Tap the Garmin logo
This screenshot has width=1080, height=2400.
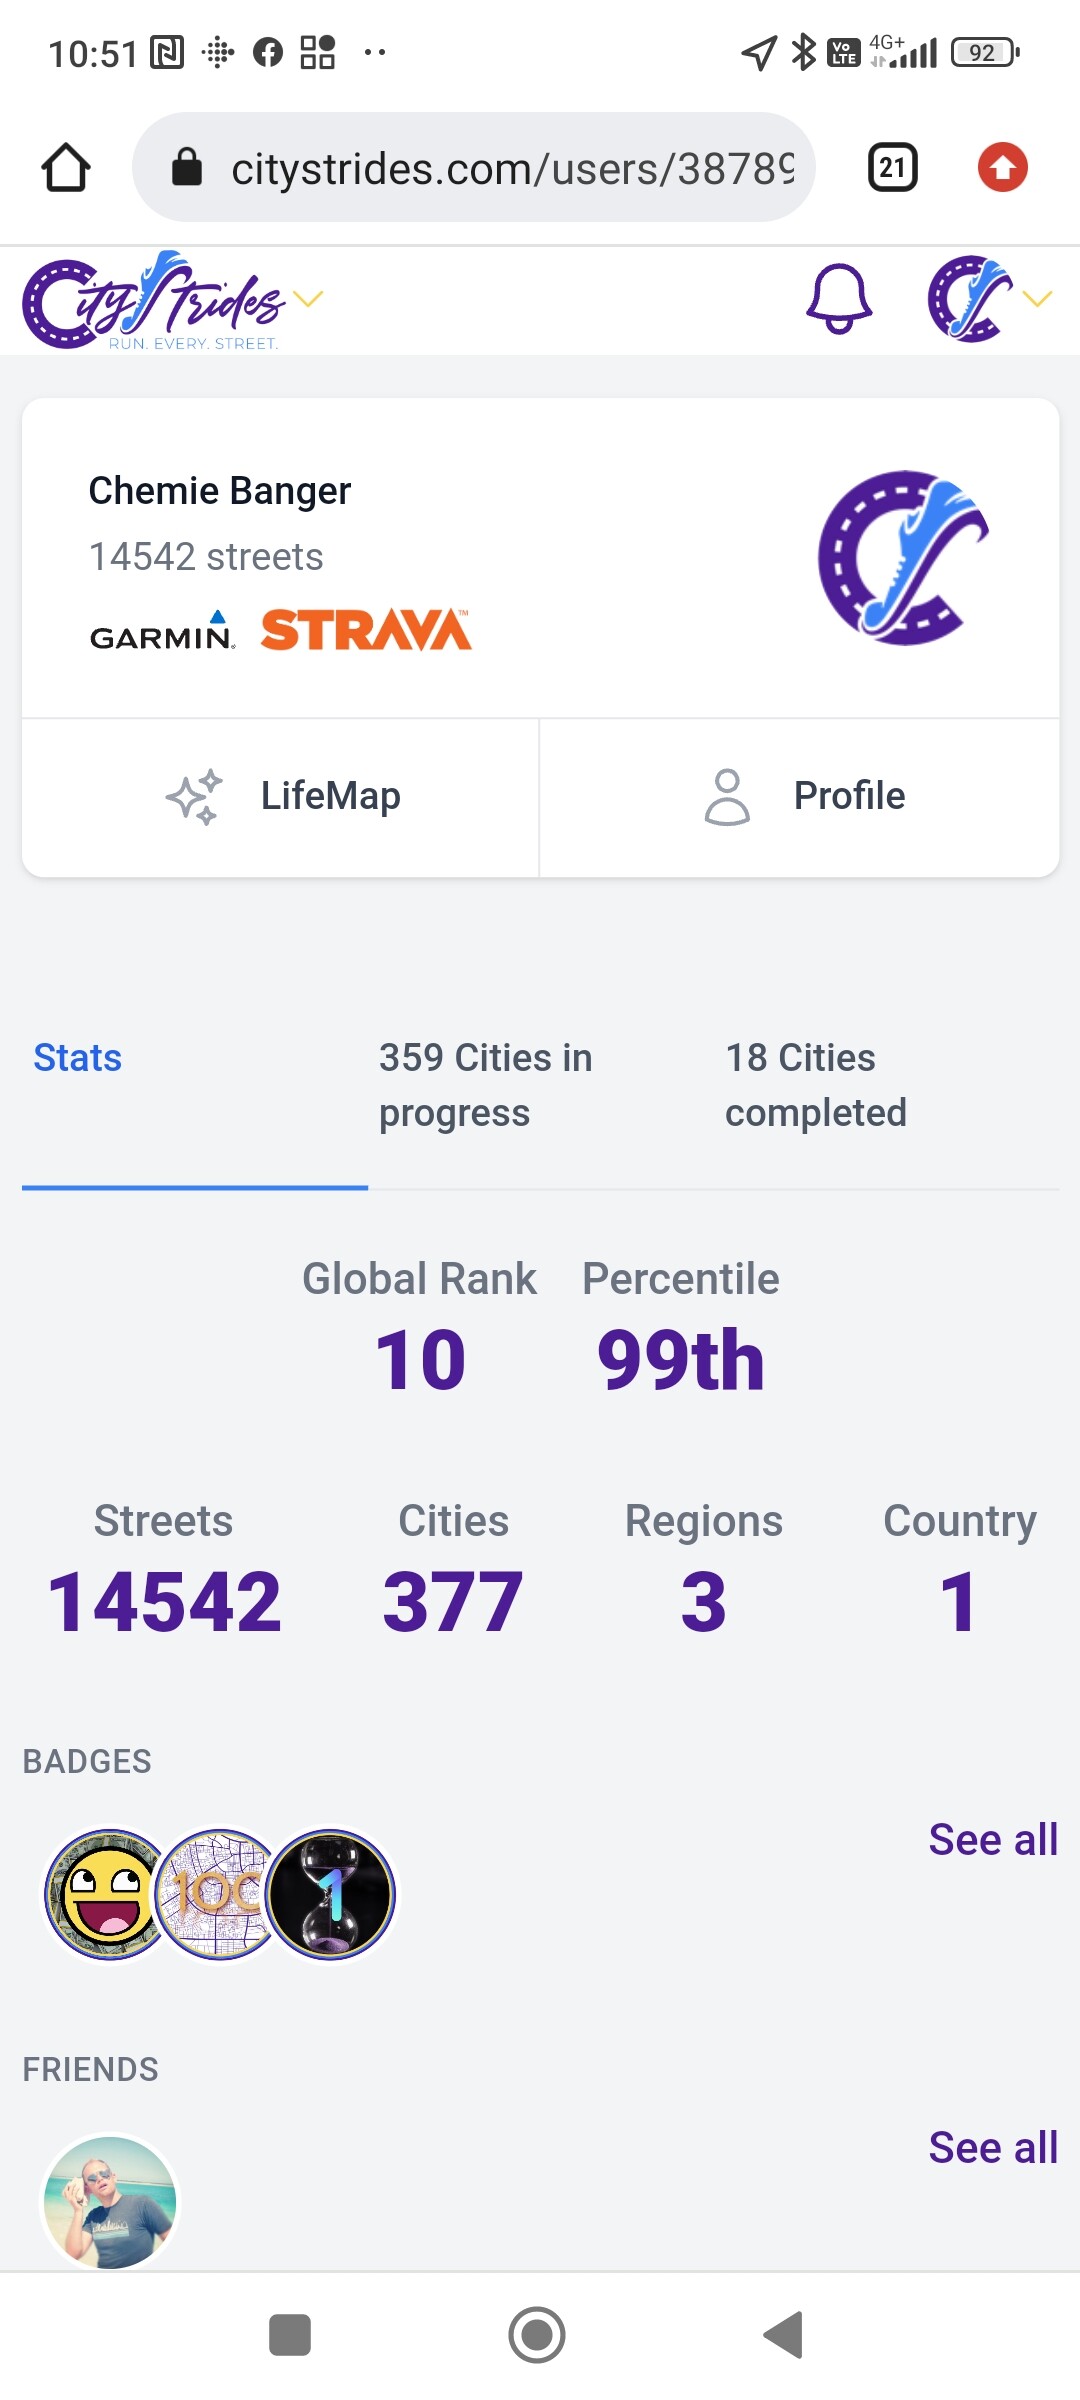coord(162,631)
